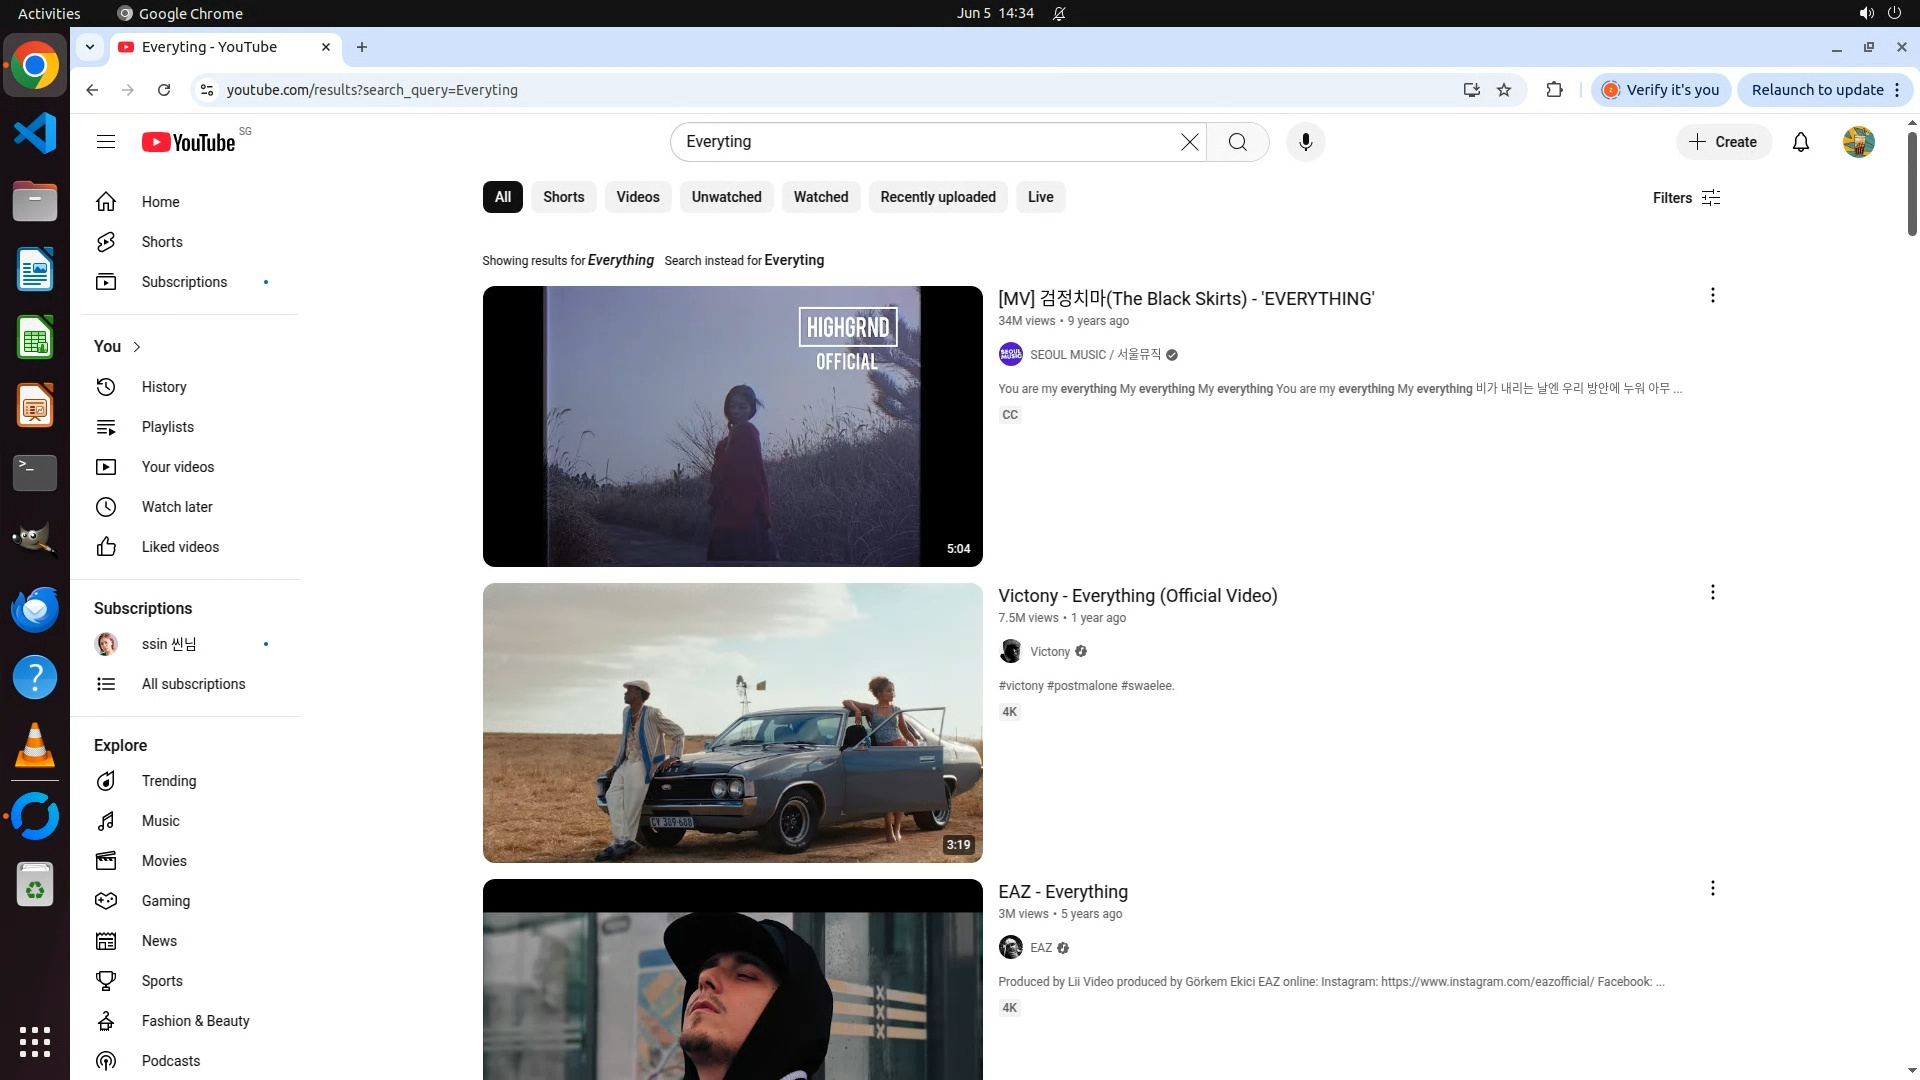Toggle the Recently uploaded filter chip
This screenshot has width=1920, height=1080.
[937, 197]
